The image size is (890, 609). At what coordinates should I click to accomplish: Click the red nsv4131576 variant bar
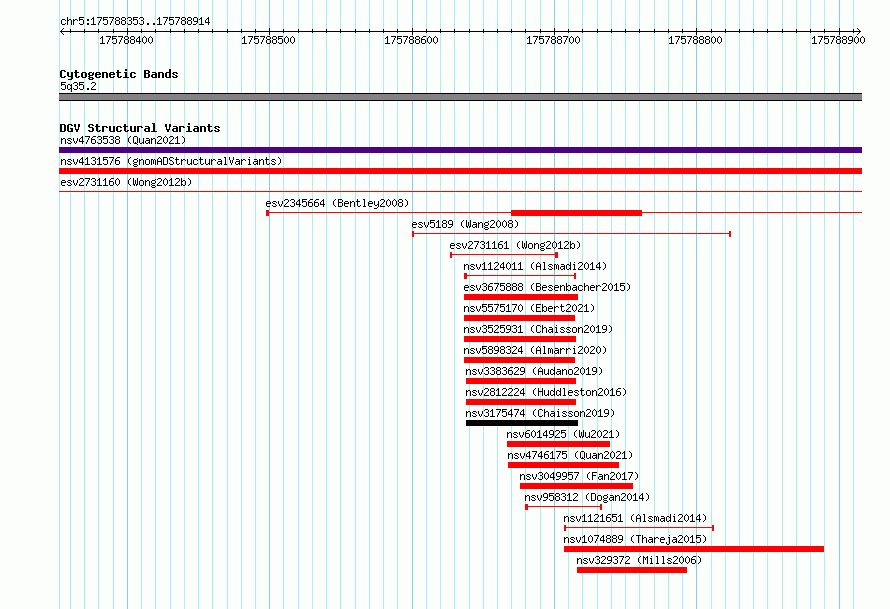[x=460, y=171]
